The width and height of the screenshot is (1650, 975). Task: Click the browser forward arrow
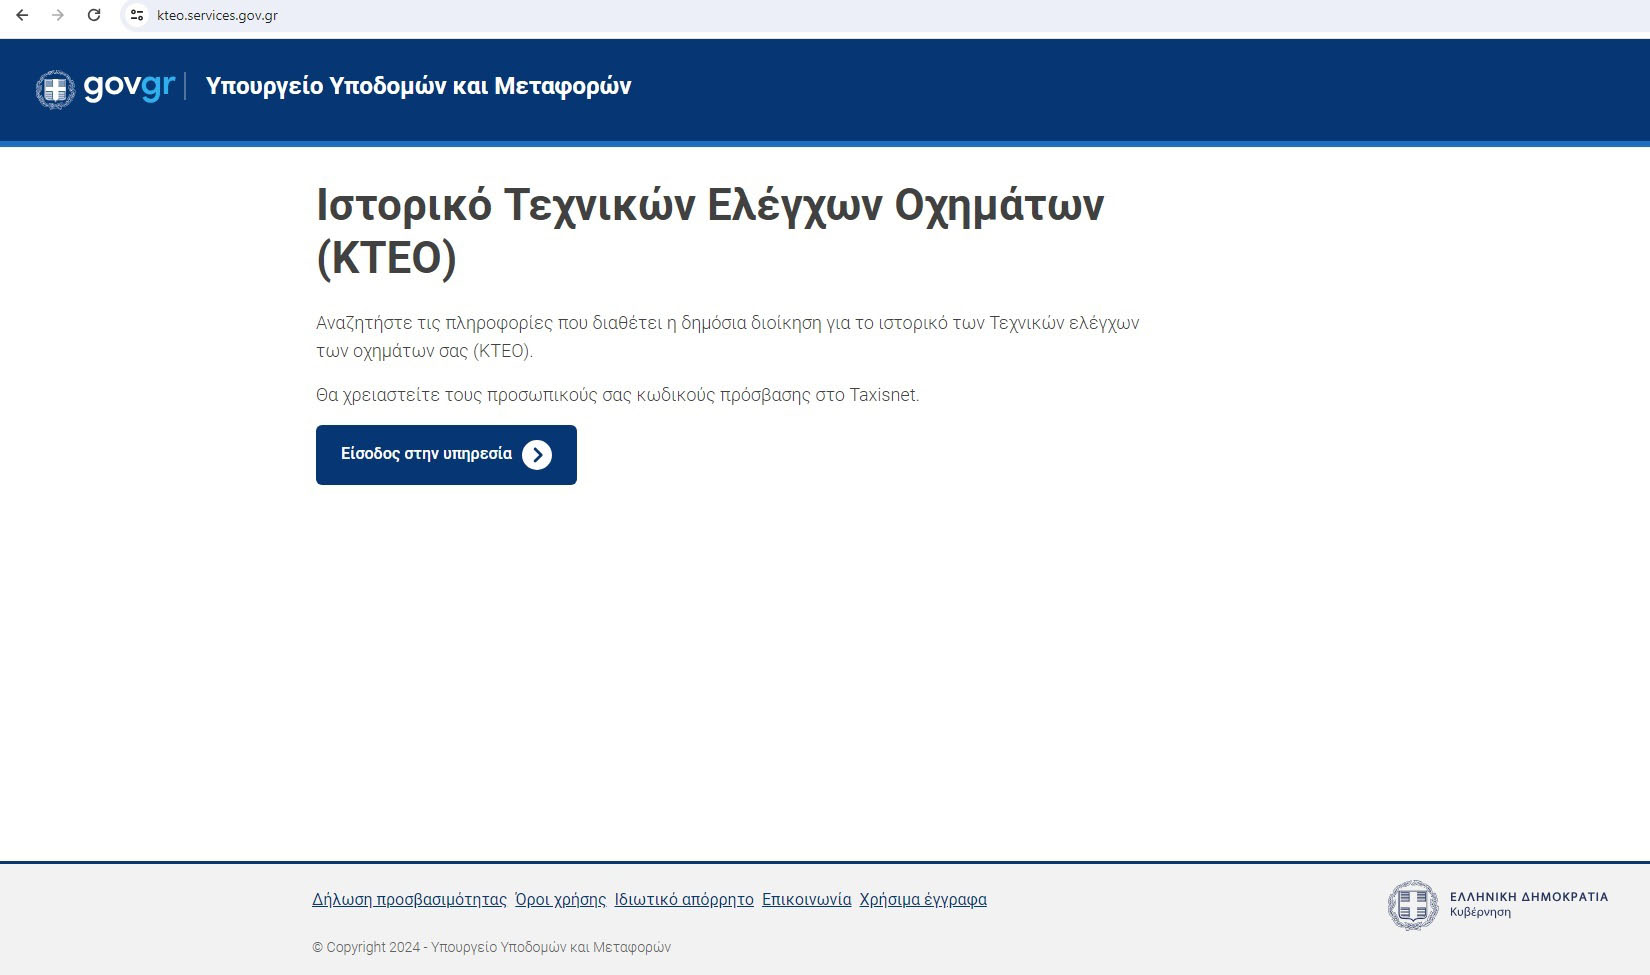click(x=58, y=15)
